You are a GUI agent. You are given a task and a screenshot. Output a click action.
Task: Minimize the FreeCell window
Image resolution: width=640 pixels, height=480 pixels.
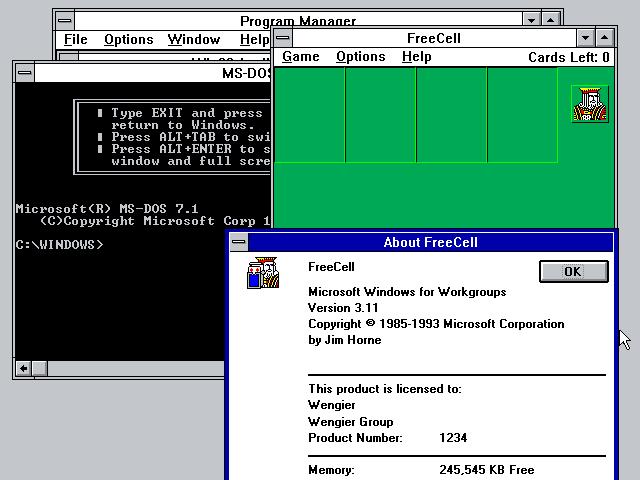pyautogui.click(x=585, y=38)
